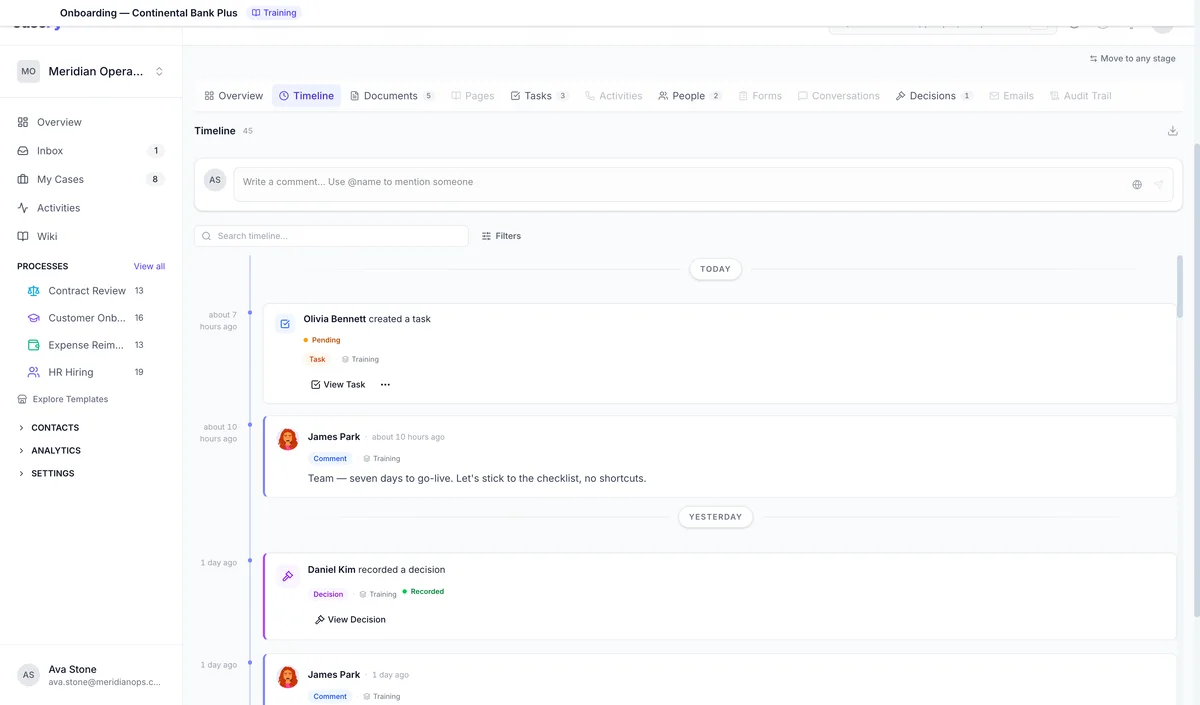Open the People tab

tap(690, 96)
